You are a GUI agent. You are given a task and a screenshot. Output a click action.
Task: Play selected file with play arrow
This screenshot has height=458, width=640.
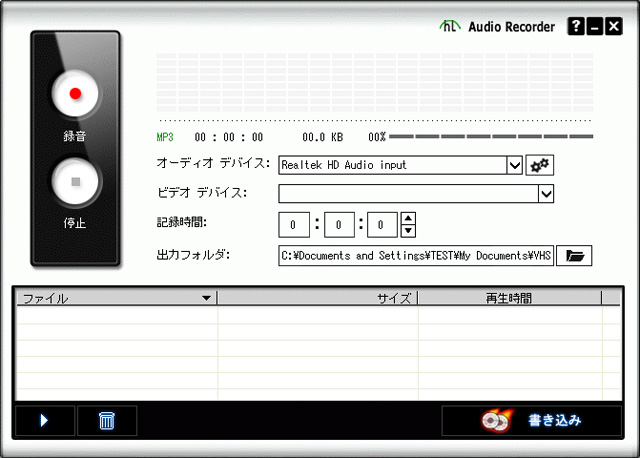[45, 420]
